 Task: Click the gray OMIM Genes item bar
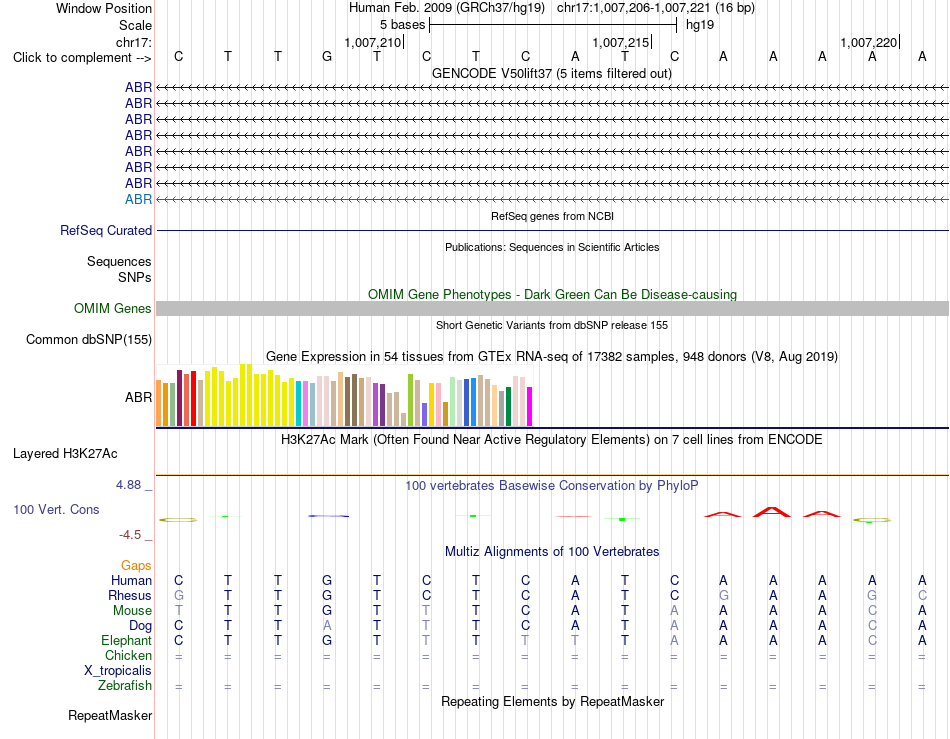(x=552, y=308)
